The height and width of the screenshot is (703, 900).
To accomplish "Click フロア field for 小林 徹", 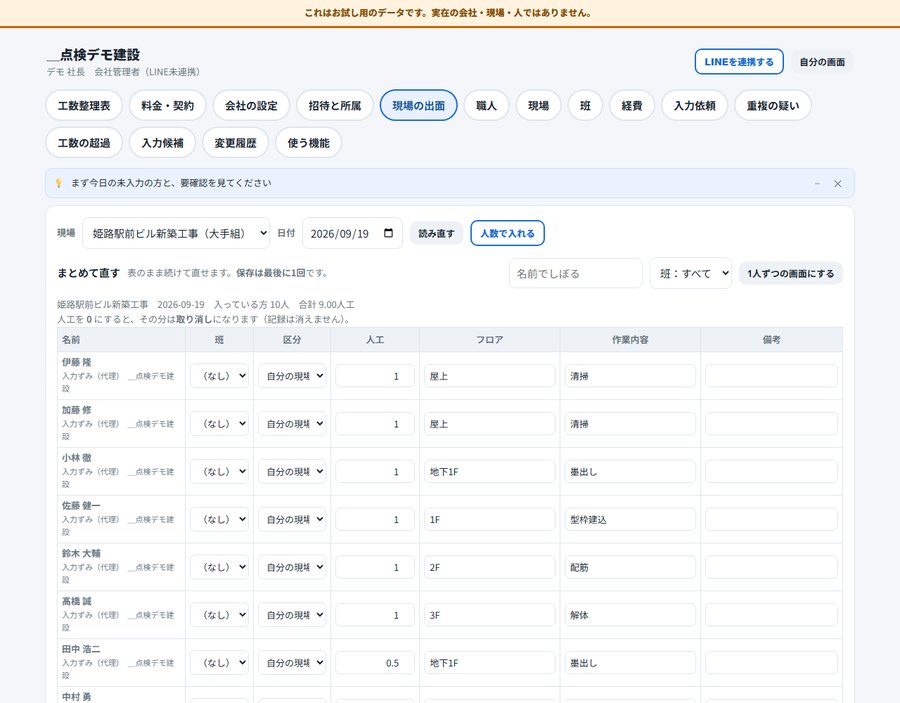I will 490,472.
